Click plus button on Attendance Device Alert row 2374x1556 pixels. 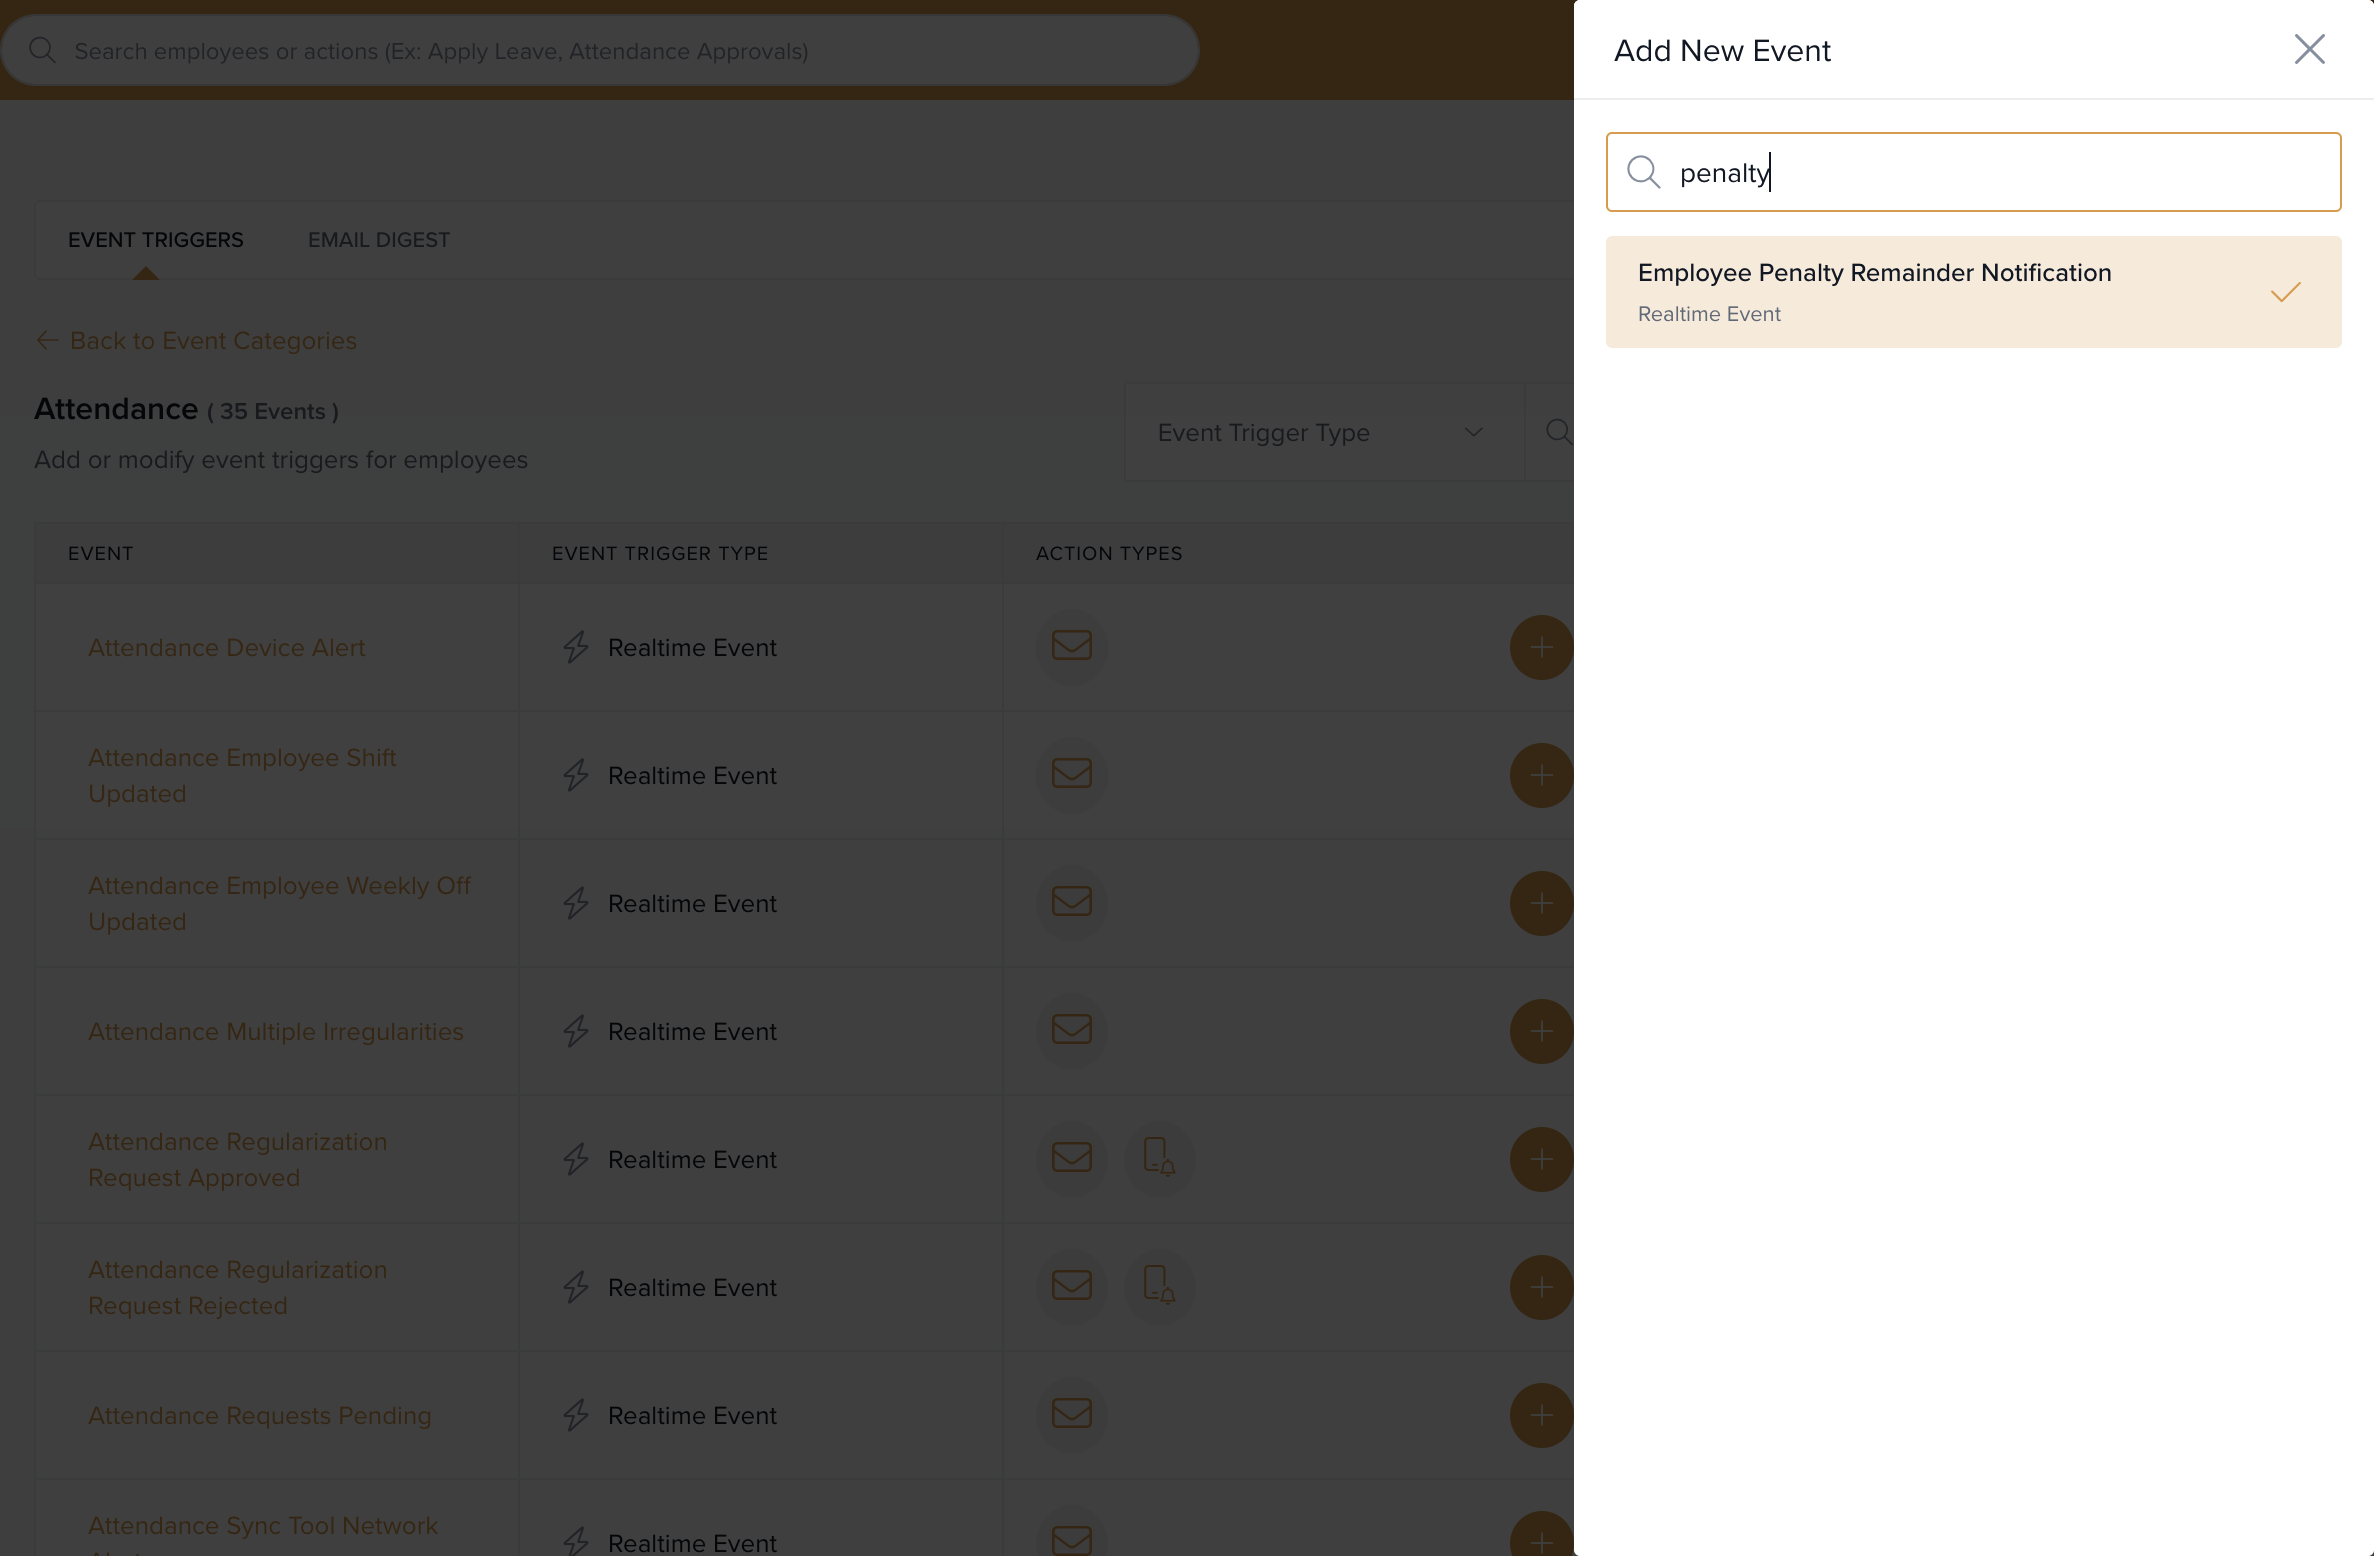coord(1540,647)
